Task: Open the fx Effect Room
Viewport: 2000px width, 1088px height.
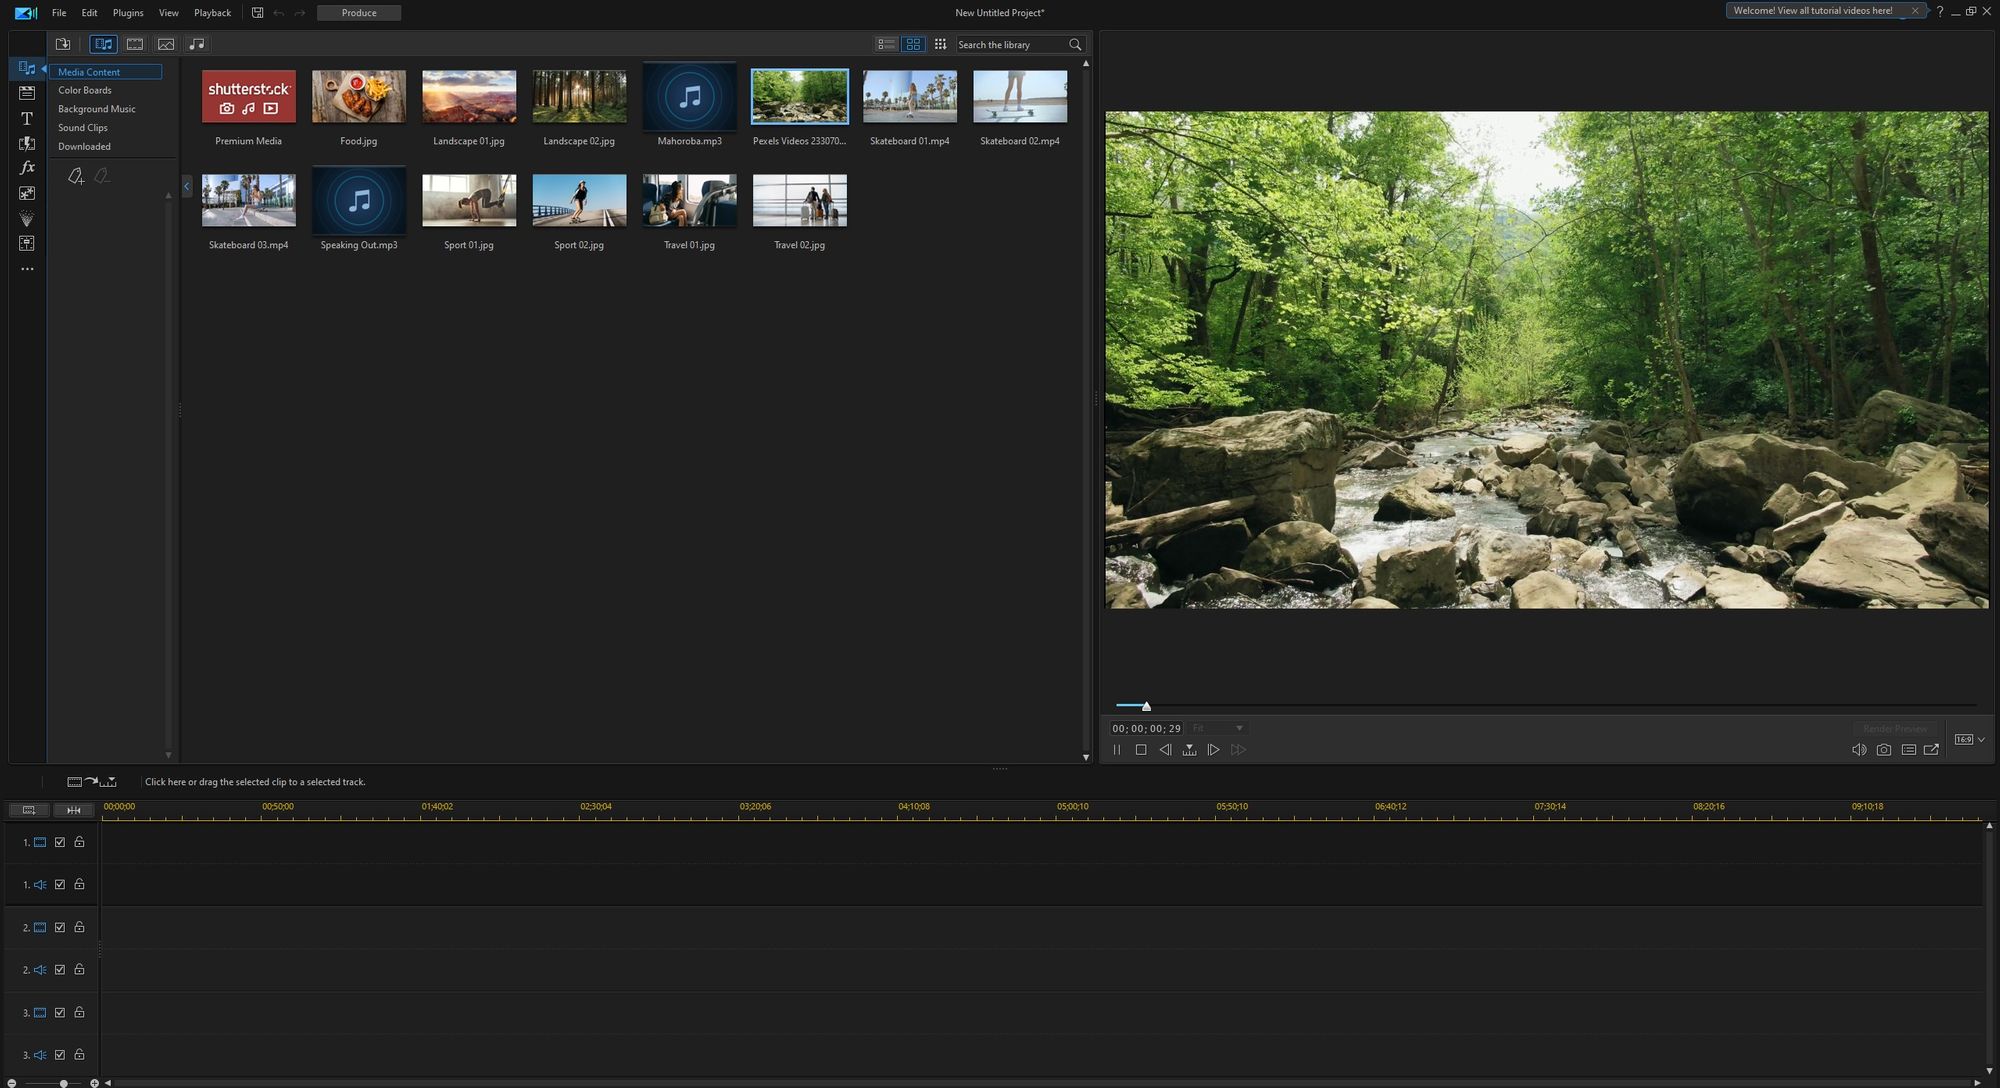Action: [x=27, y=168]
